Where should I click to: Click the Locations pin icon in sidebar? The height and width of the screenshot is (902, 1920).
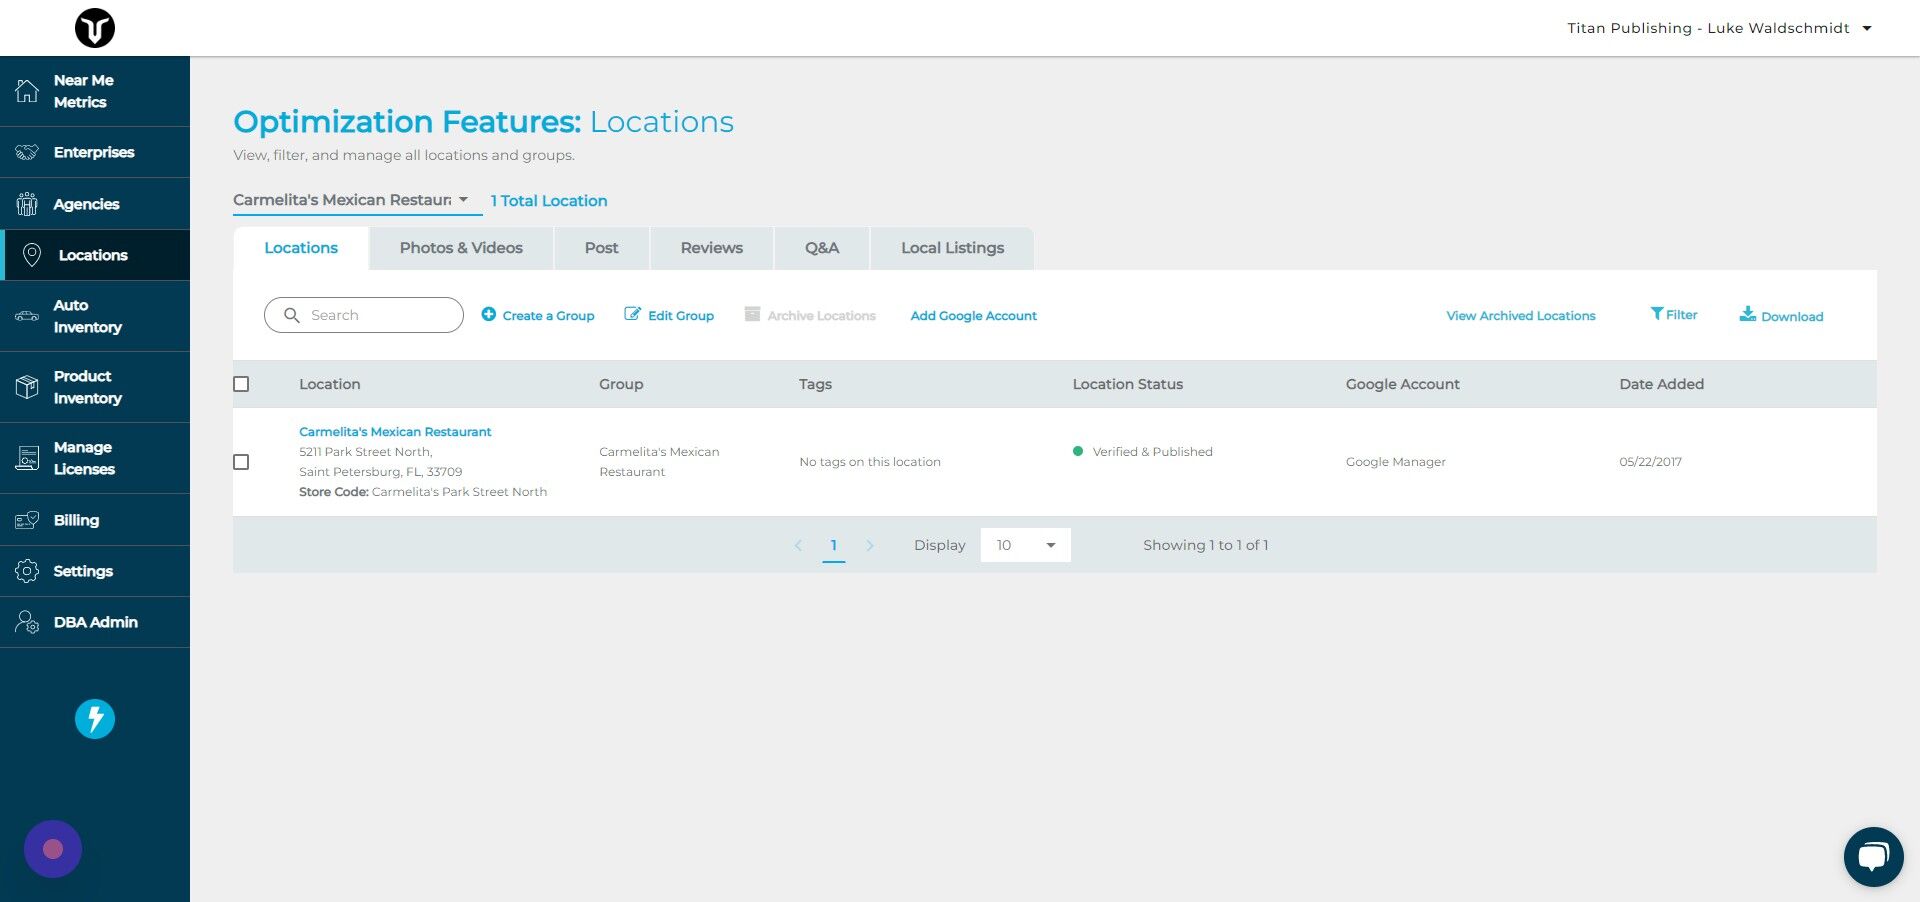coord(32,255)
